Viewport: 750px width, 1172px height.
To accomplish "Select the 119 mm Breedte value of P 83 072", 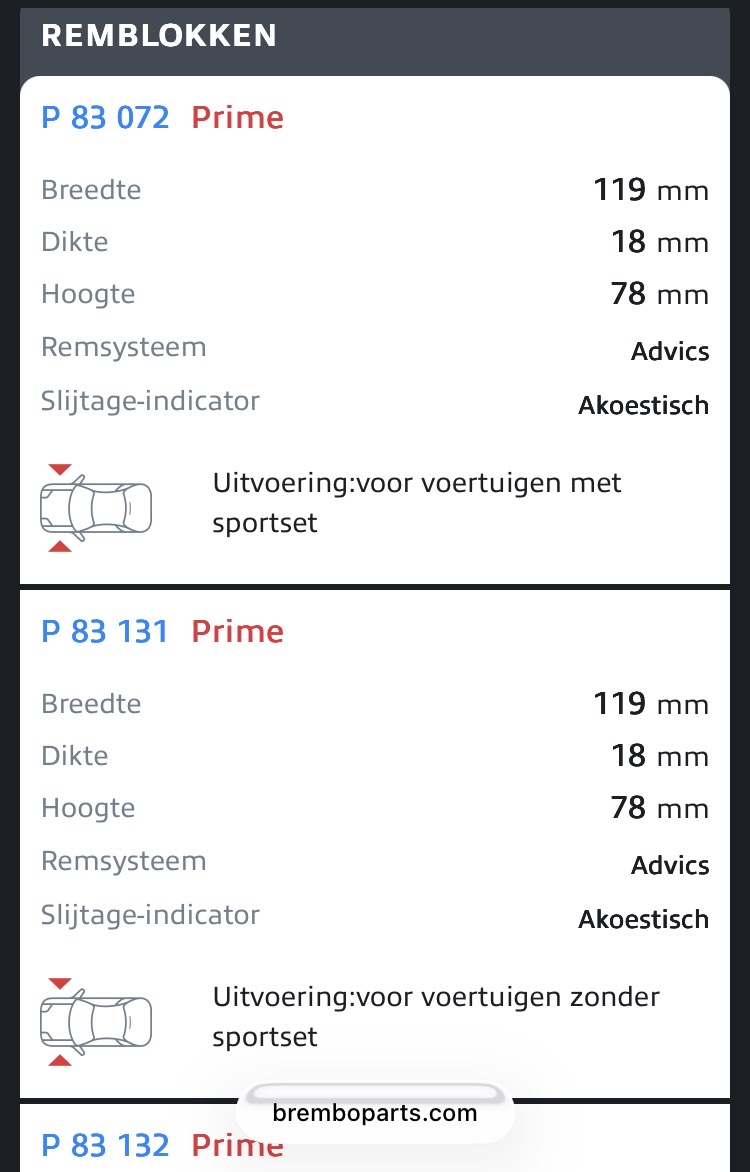I will (650, 190).
